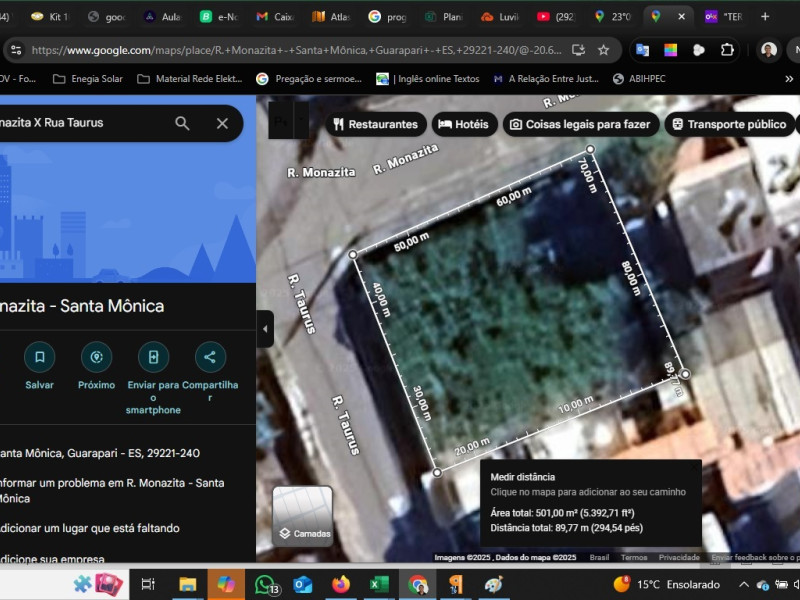Click the white cloud-shaped extension icon
Viewport: 800px width, 600px height.
pyautogui.click(x=699, y=50)
